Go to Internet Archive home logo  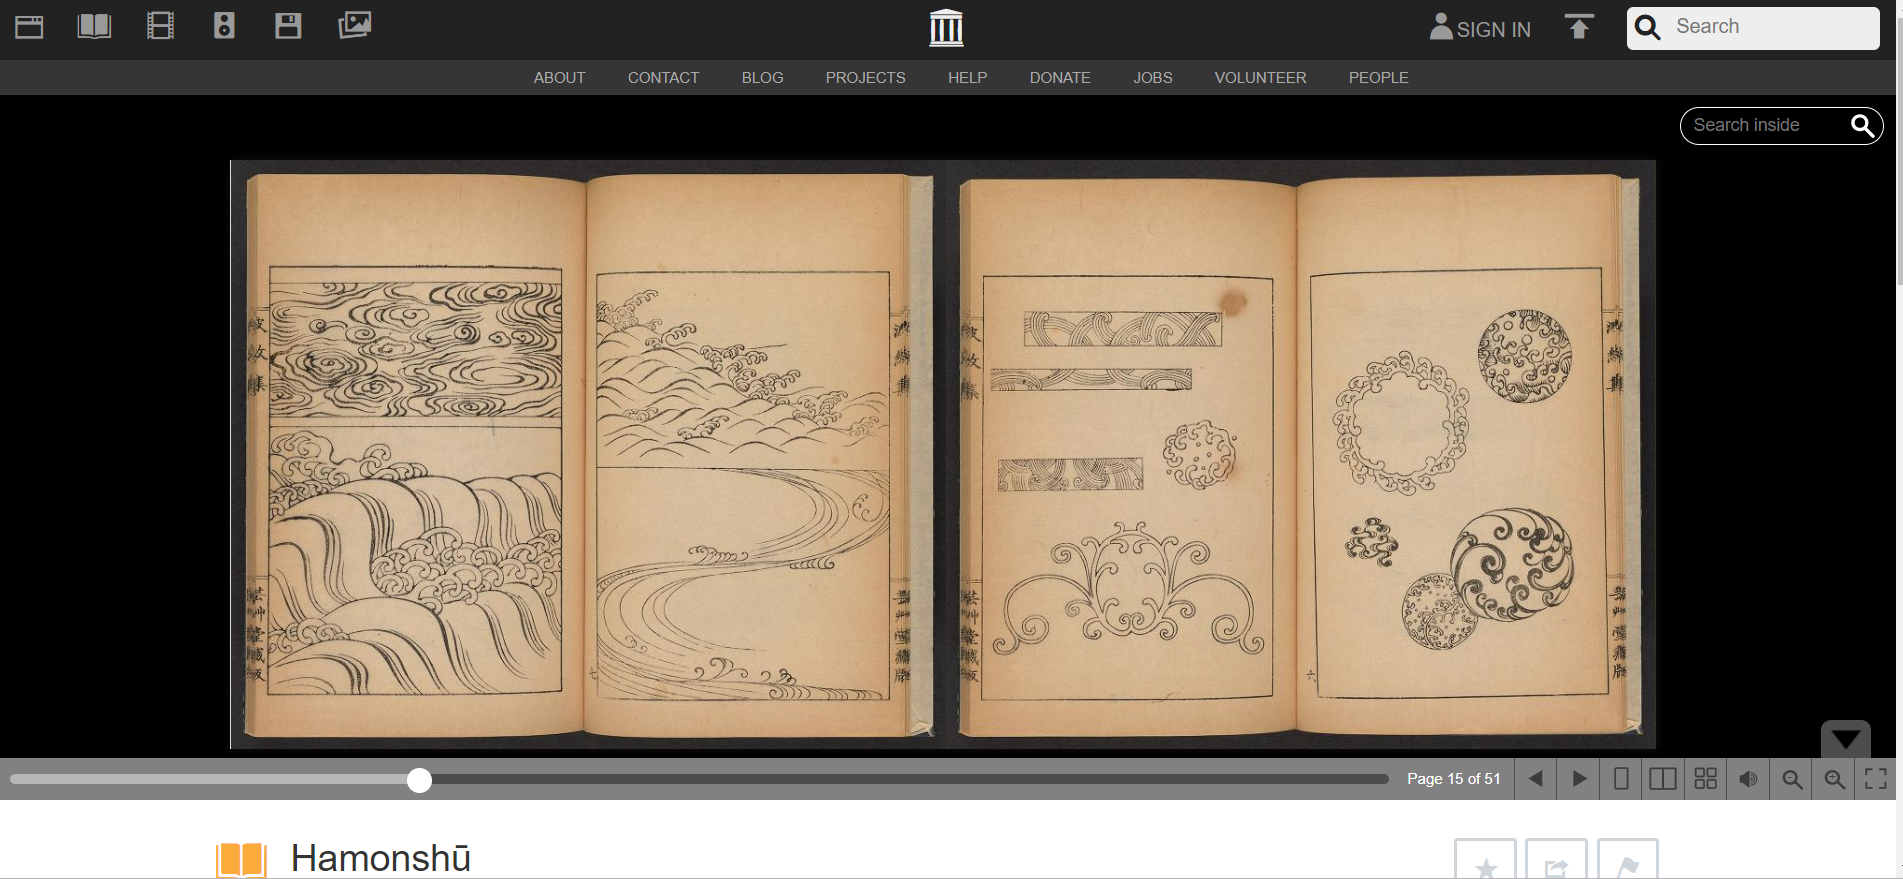tap(946, 28)
